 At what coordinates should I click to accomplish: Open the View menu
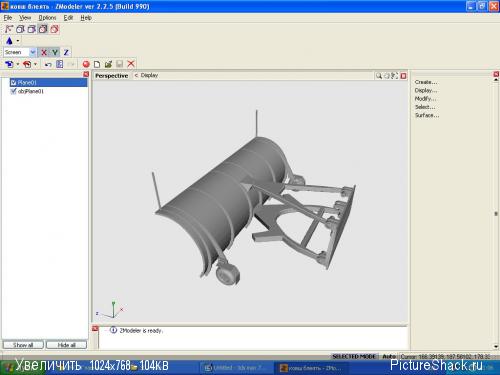[25, 18]
